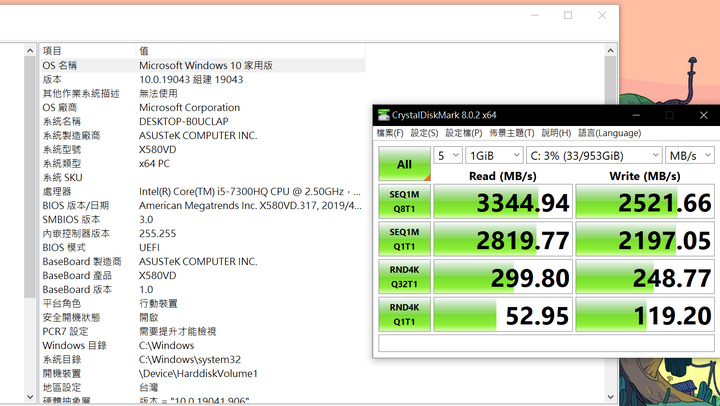
Task: Click the 項目 column header in system info
Action: tap(87, 51)
